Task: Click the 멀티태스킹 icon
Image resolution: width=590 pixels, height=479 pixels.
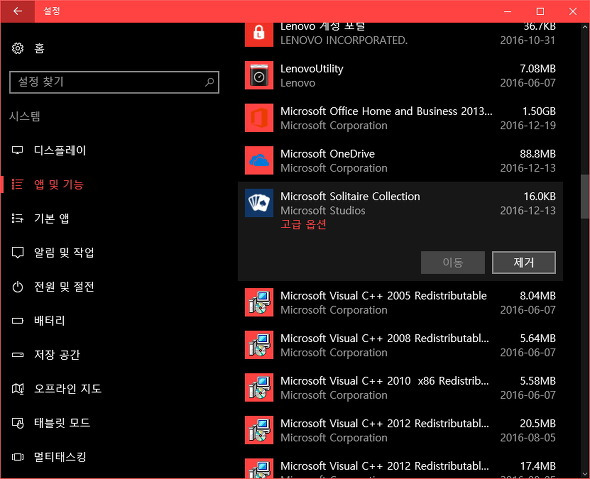Action: pos(17,457)
